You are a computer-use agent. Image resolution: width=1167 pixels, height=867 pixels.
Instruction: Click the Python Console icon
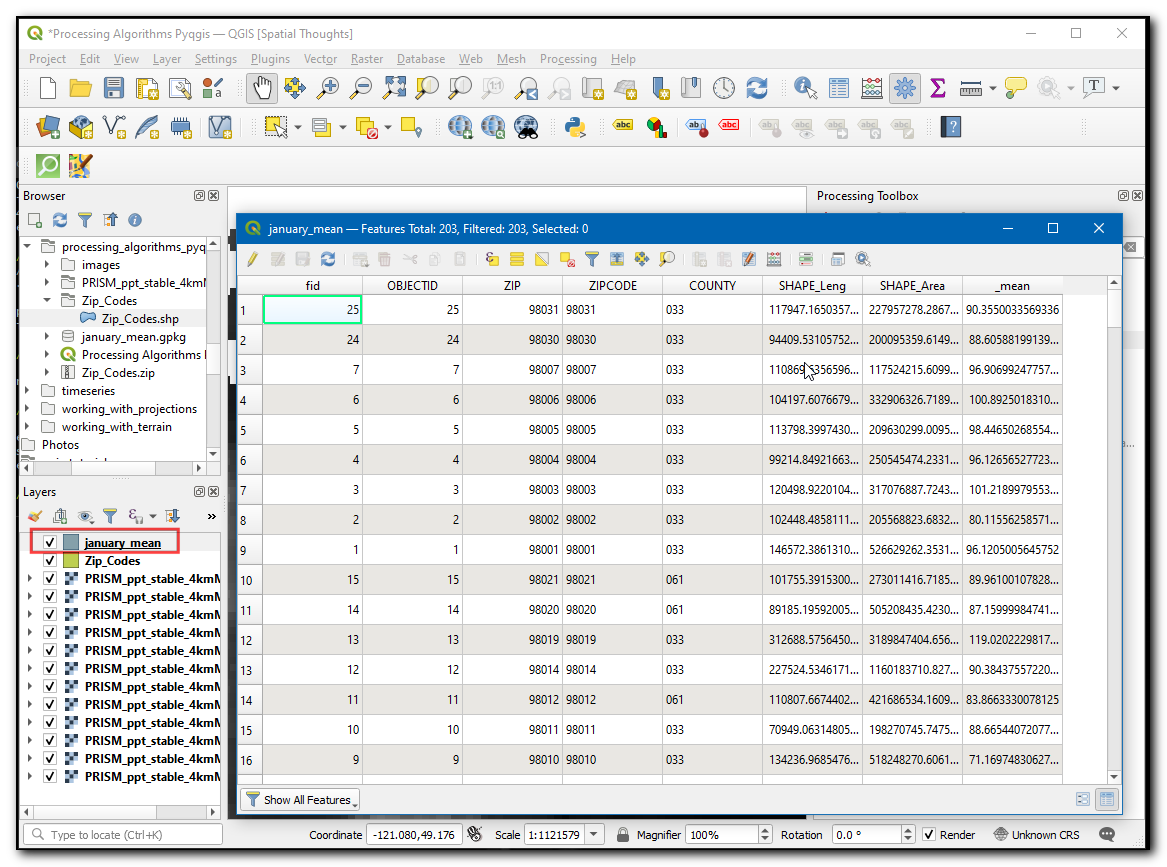tap(574, 127)
